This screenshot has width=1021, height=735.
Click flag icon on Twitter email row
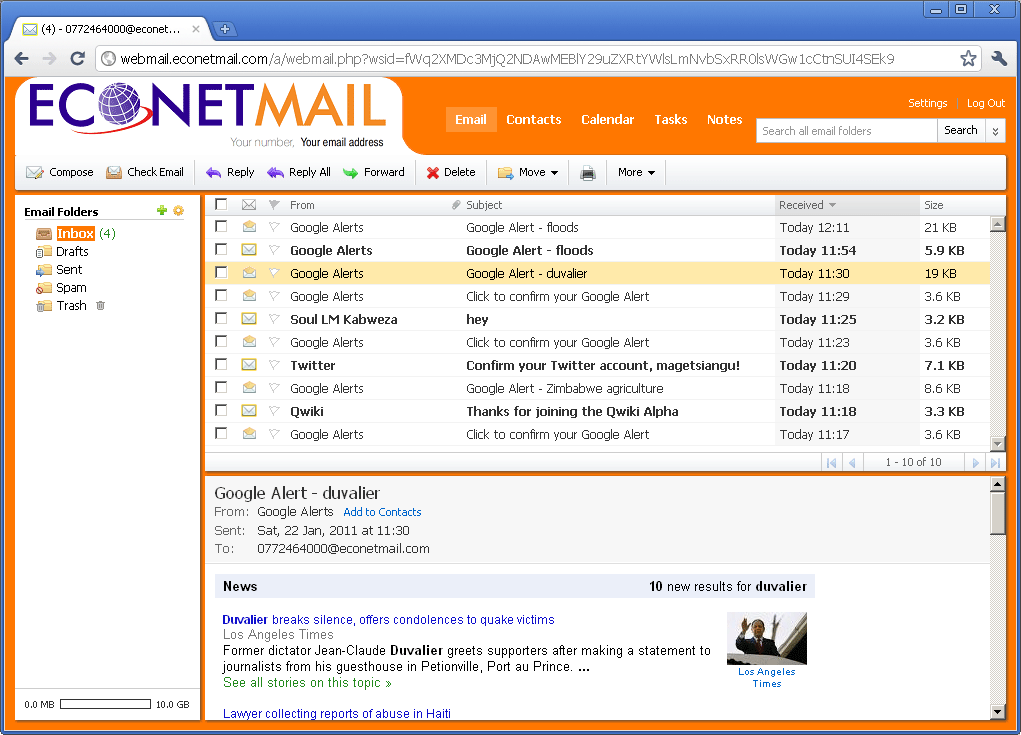(274, 365)
